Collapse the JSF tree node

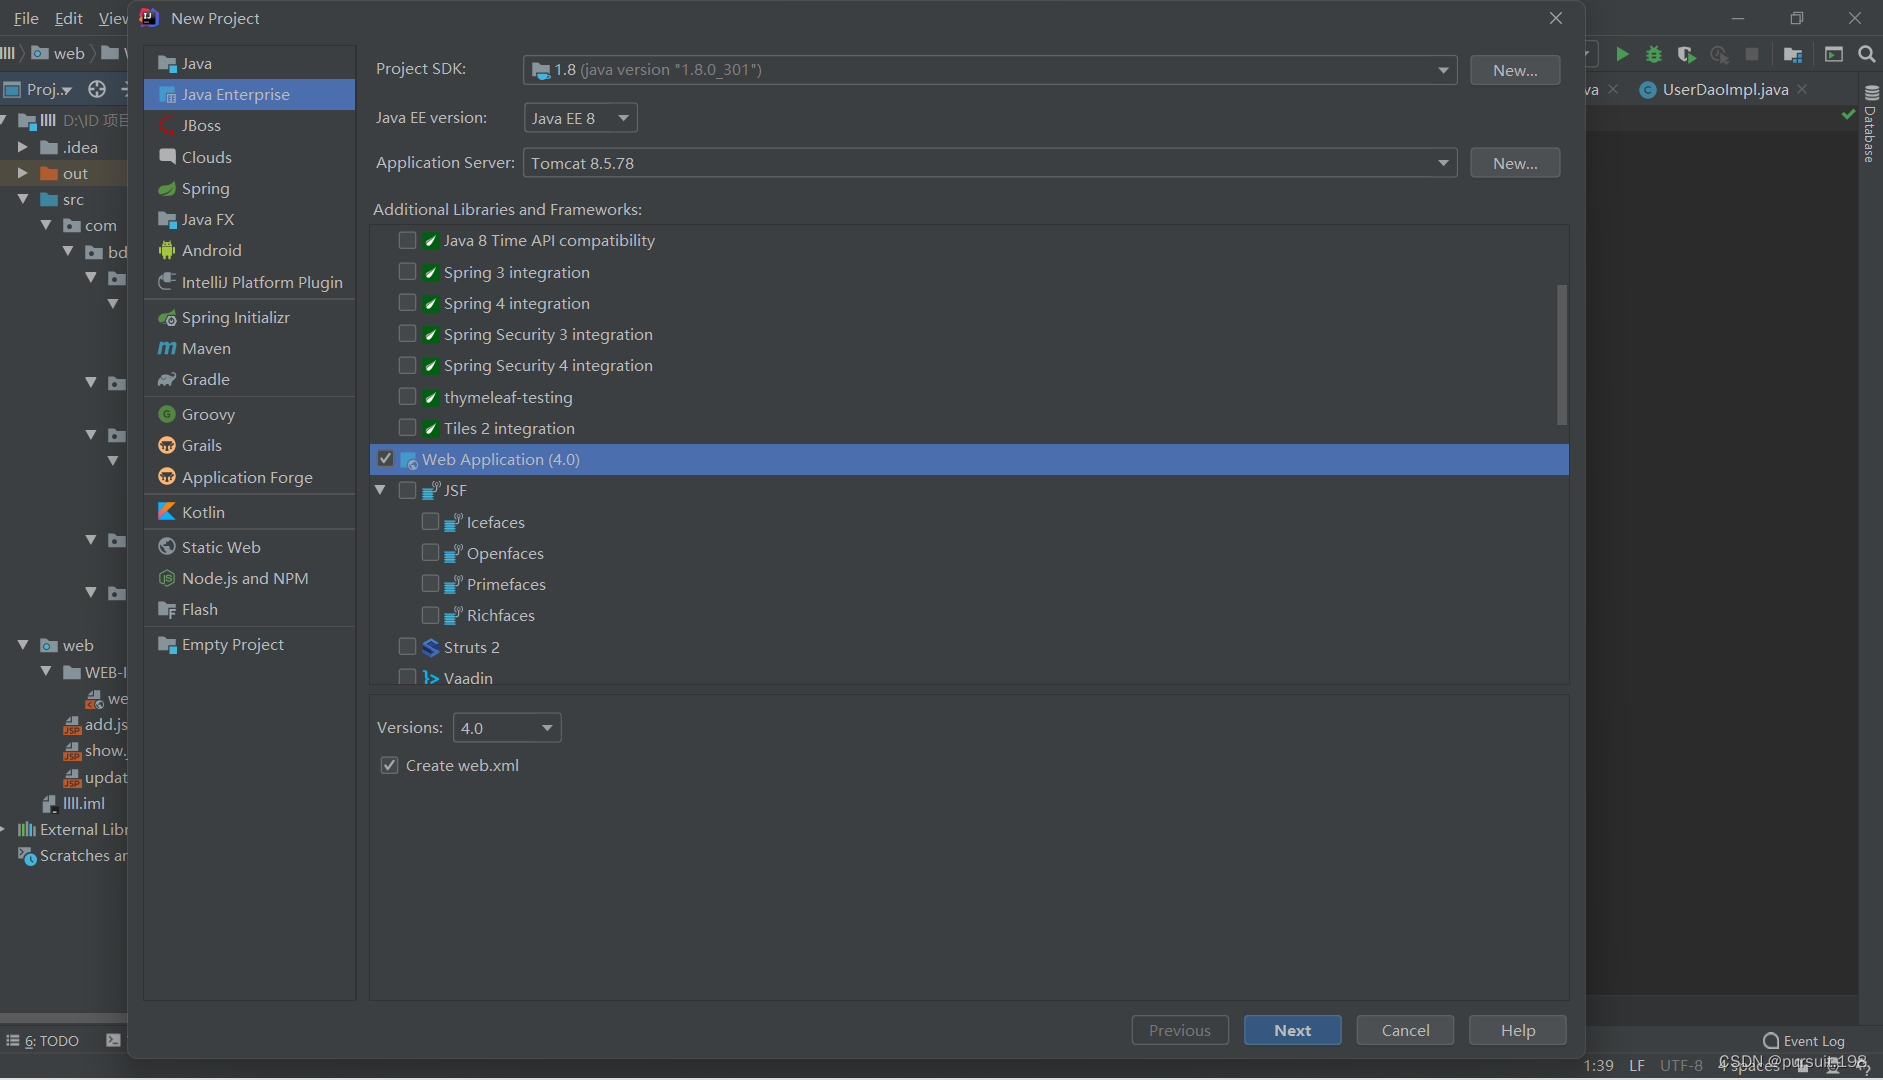point(380,490)
